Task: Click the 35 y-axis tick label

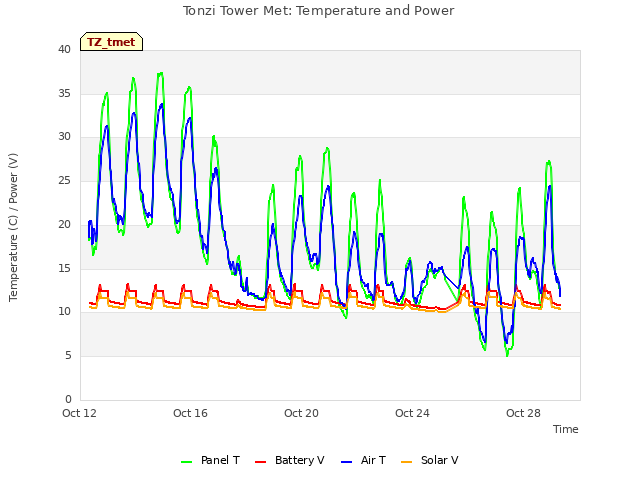Action: pyautogui.click(x=64, y=93)
